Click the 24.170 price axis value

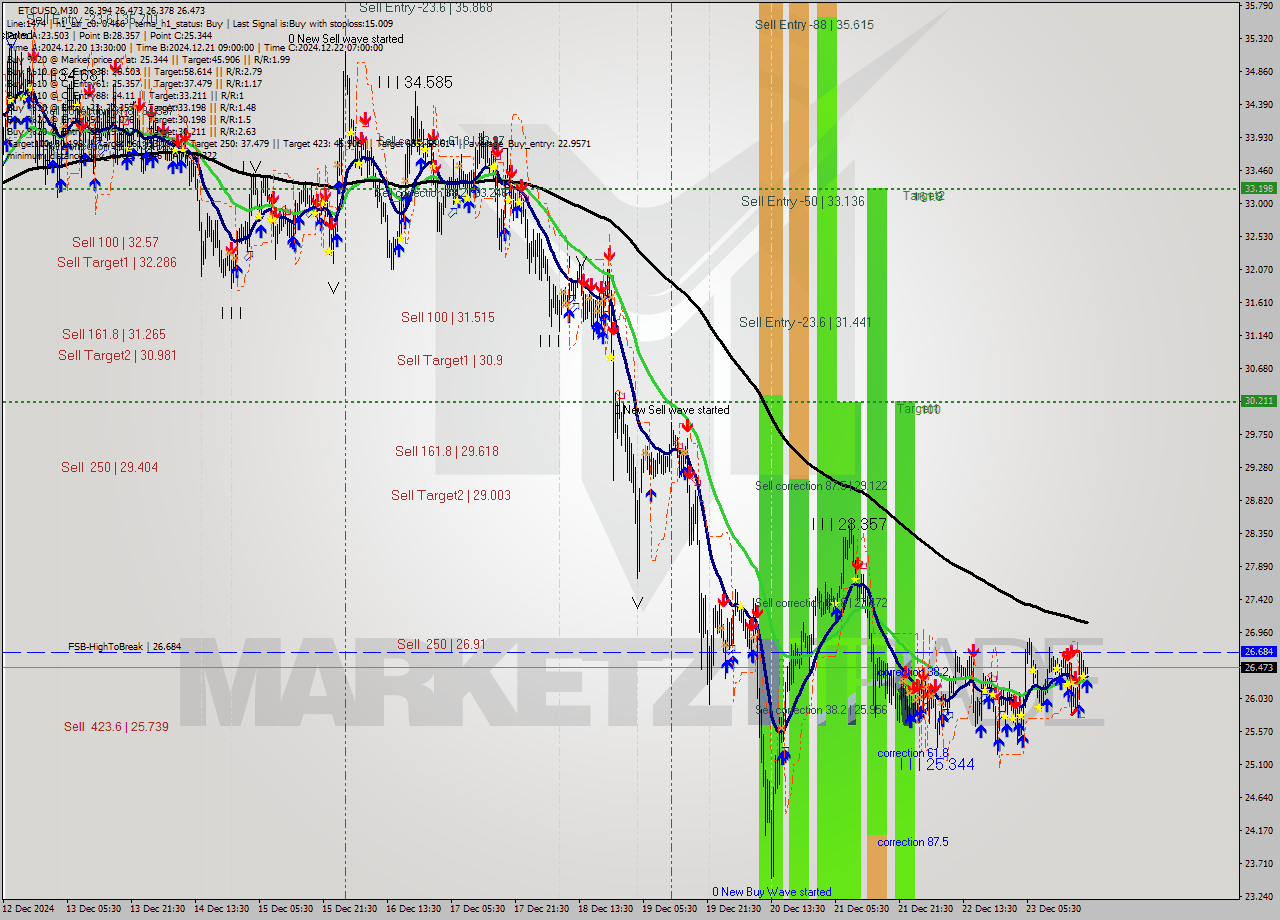point(1258,830)
